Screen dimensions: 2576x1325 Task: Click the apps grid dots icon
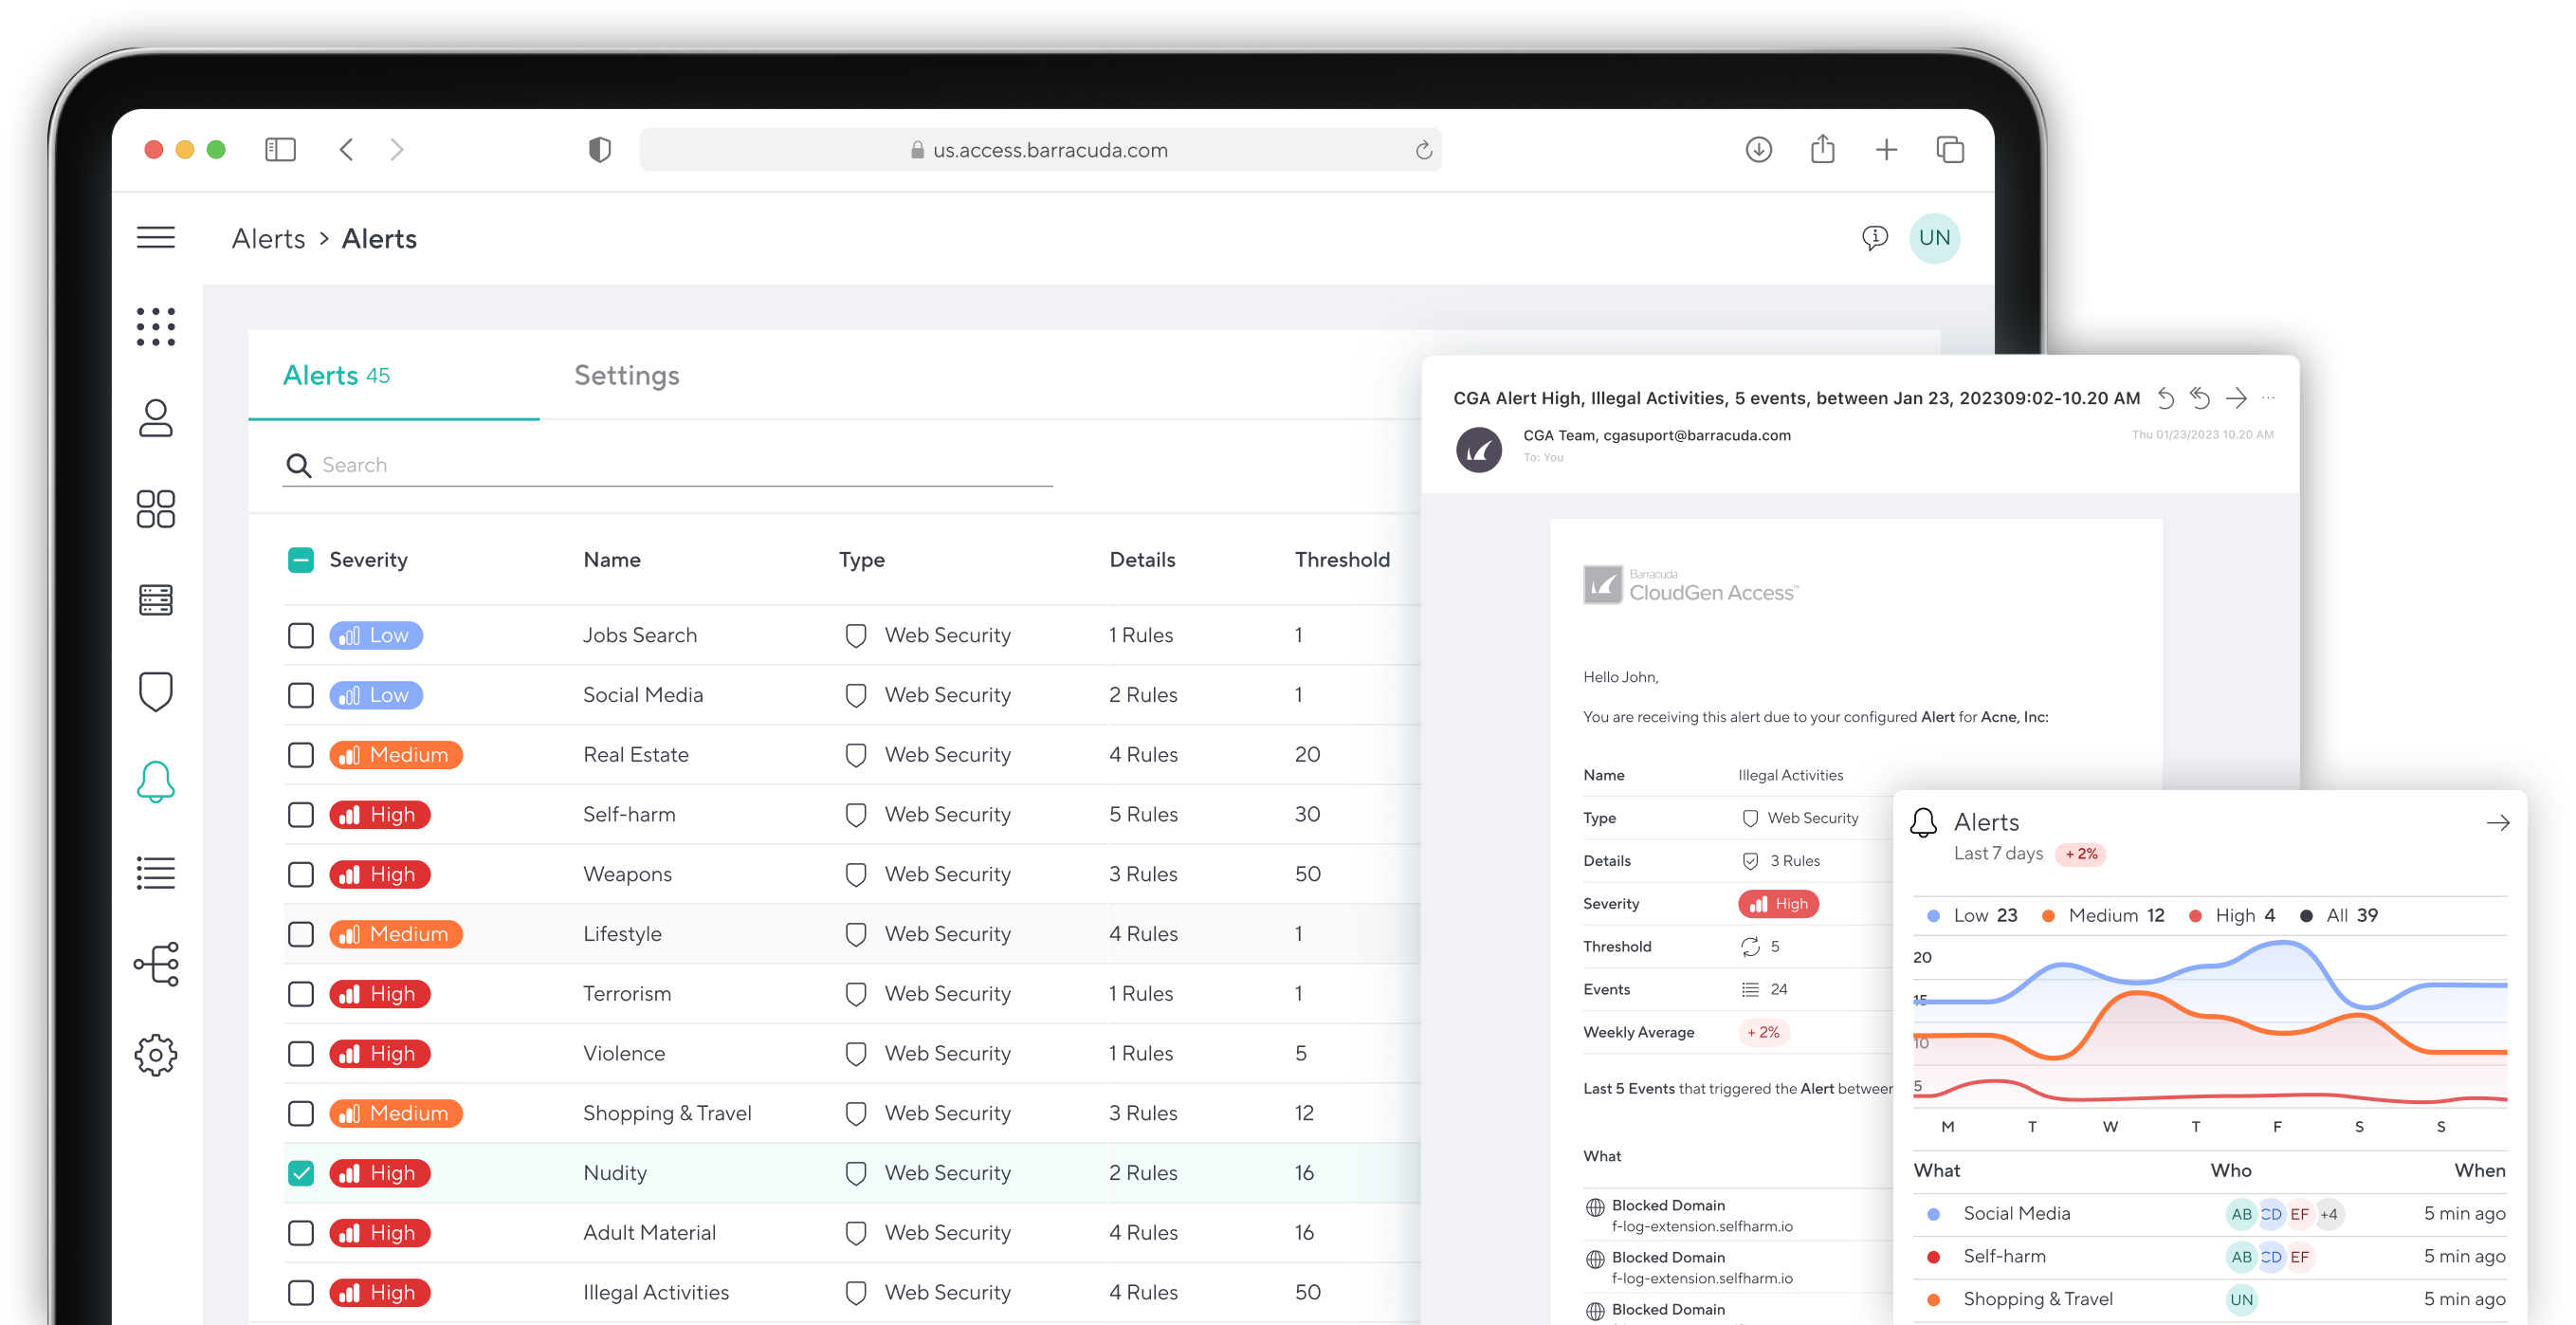coord(155,327)
